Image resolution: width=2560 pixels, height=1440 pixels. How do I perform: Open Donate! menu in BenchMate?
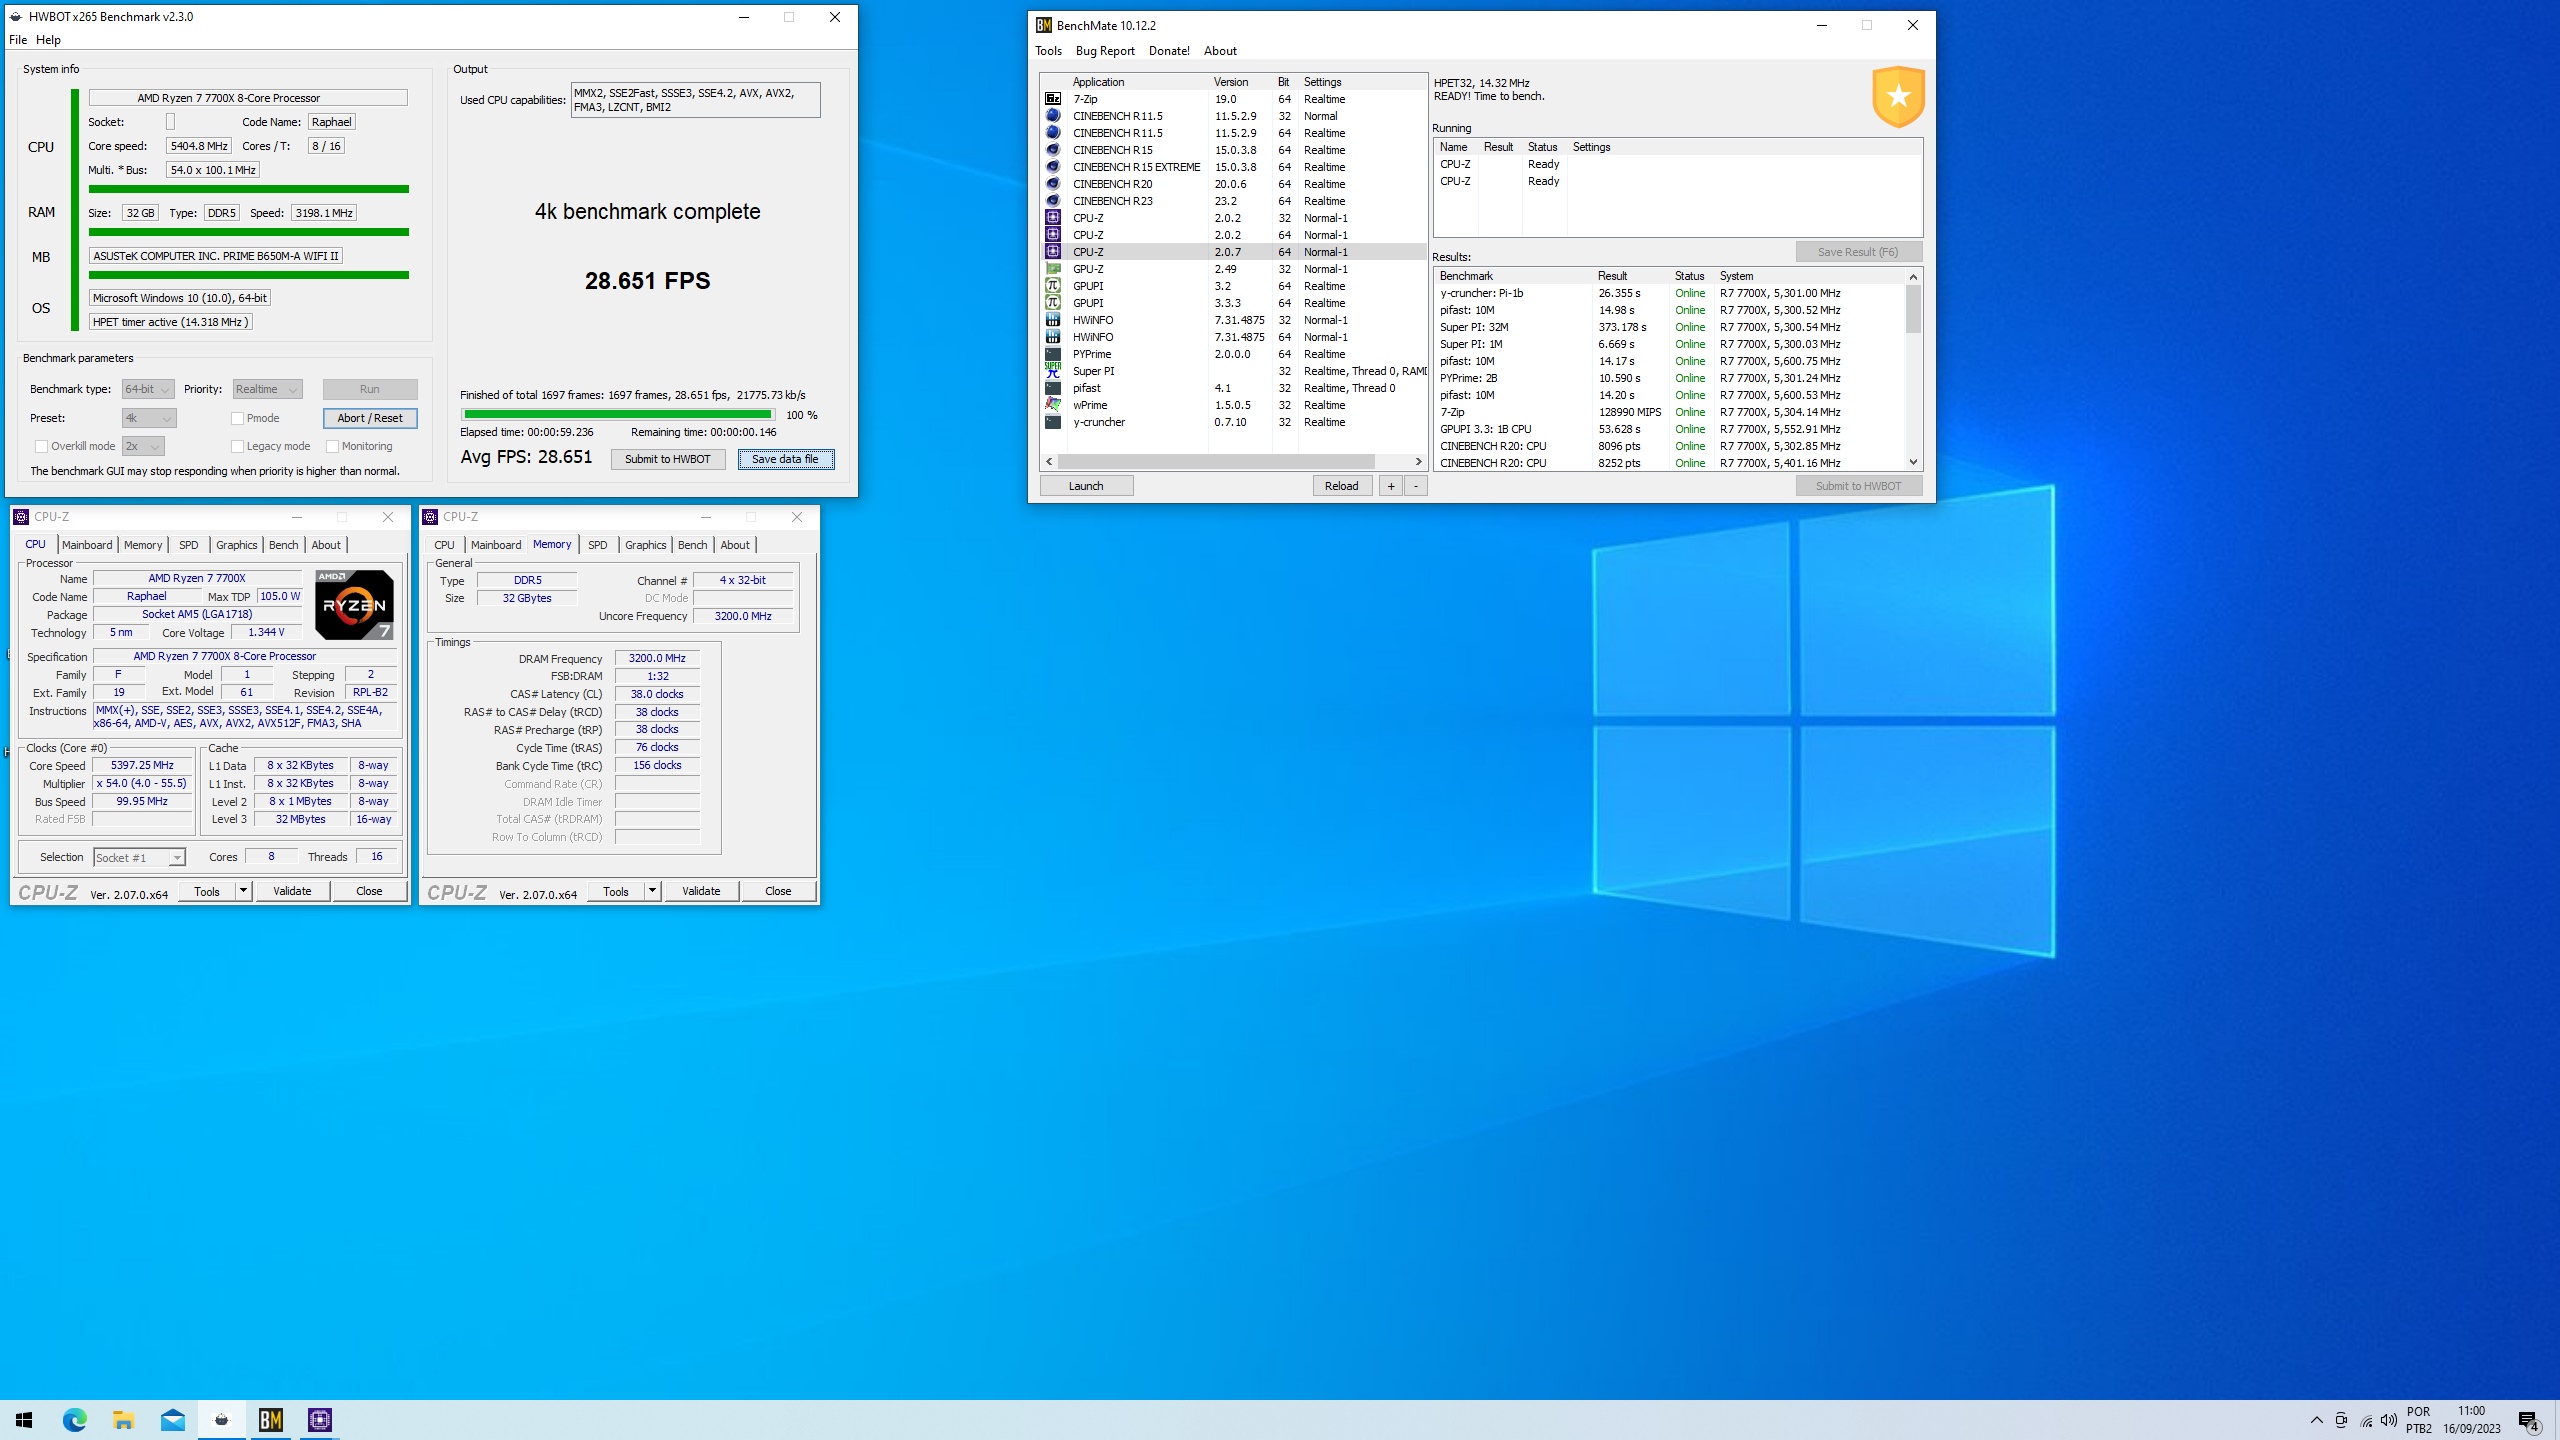[1169, 51]
